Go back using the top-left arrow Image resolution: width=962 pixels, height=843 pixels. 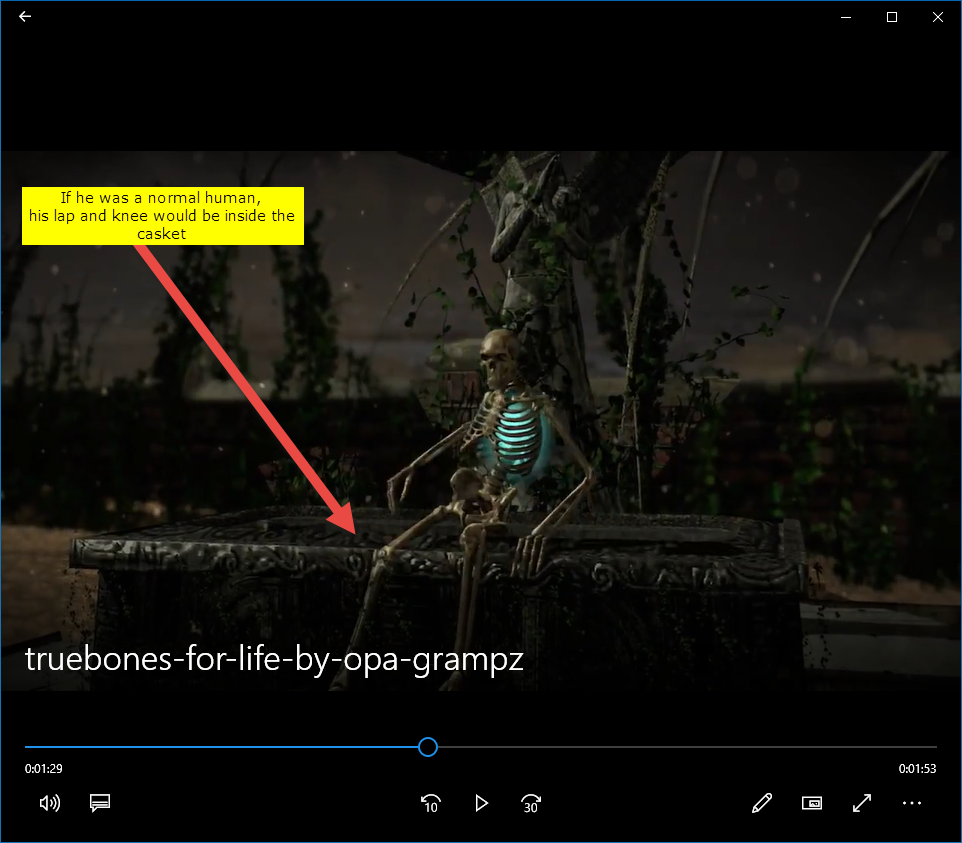point(25,17)
